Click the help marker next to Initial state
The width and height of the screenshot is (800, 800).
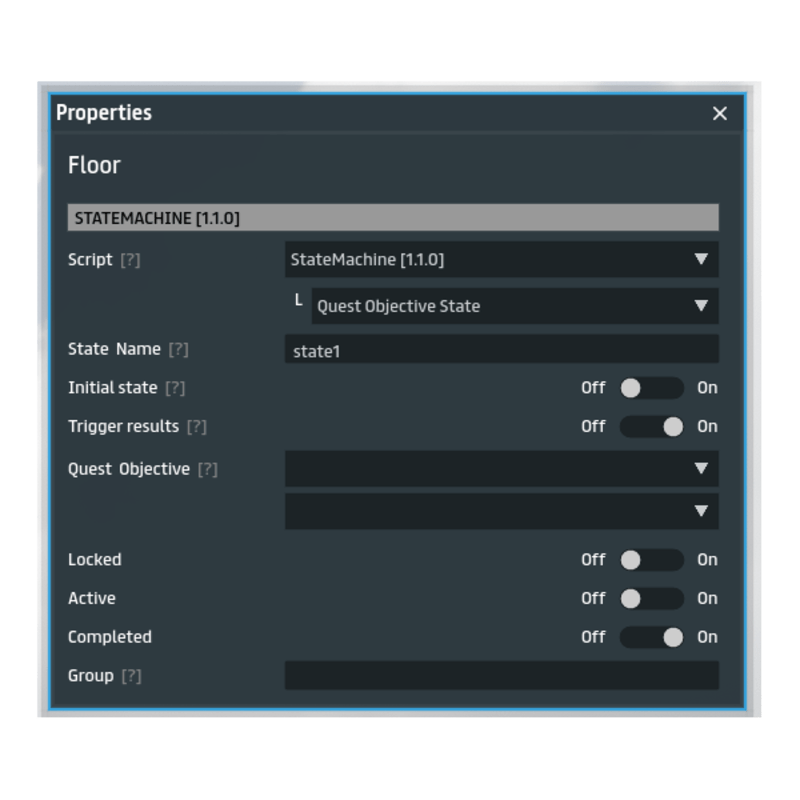pos(175,388)
